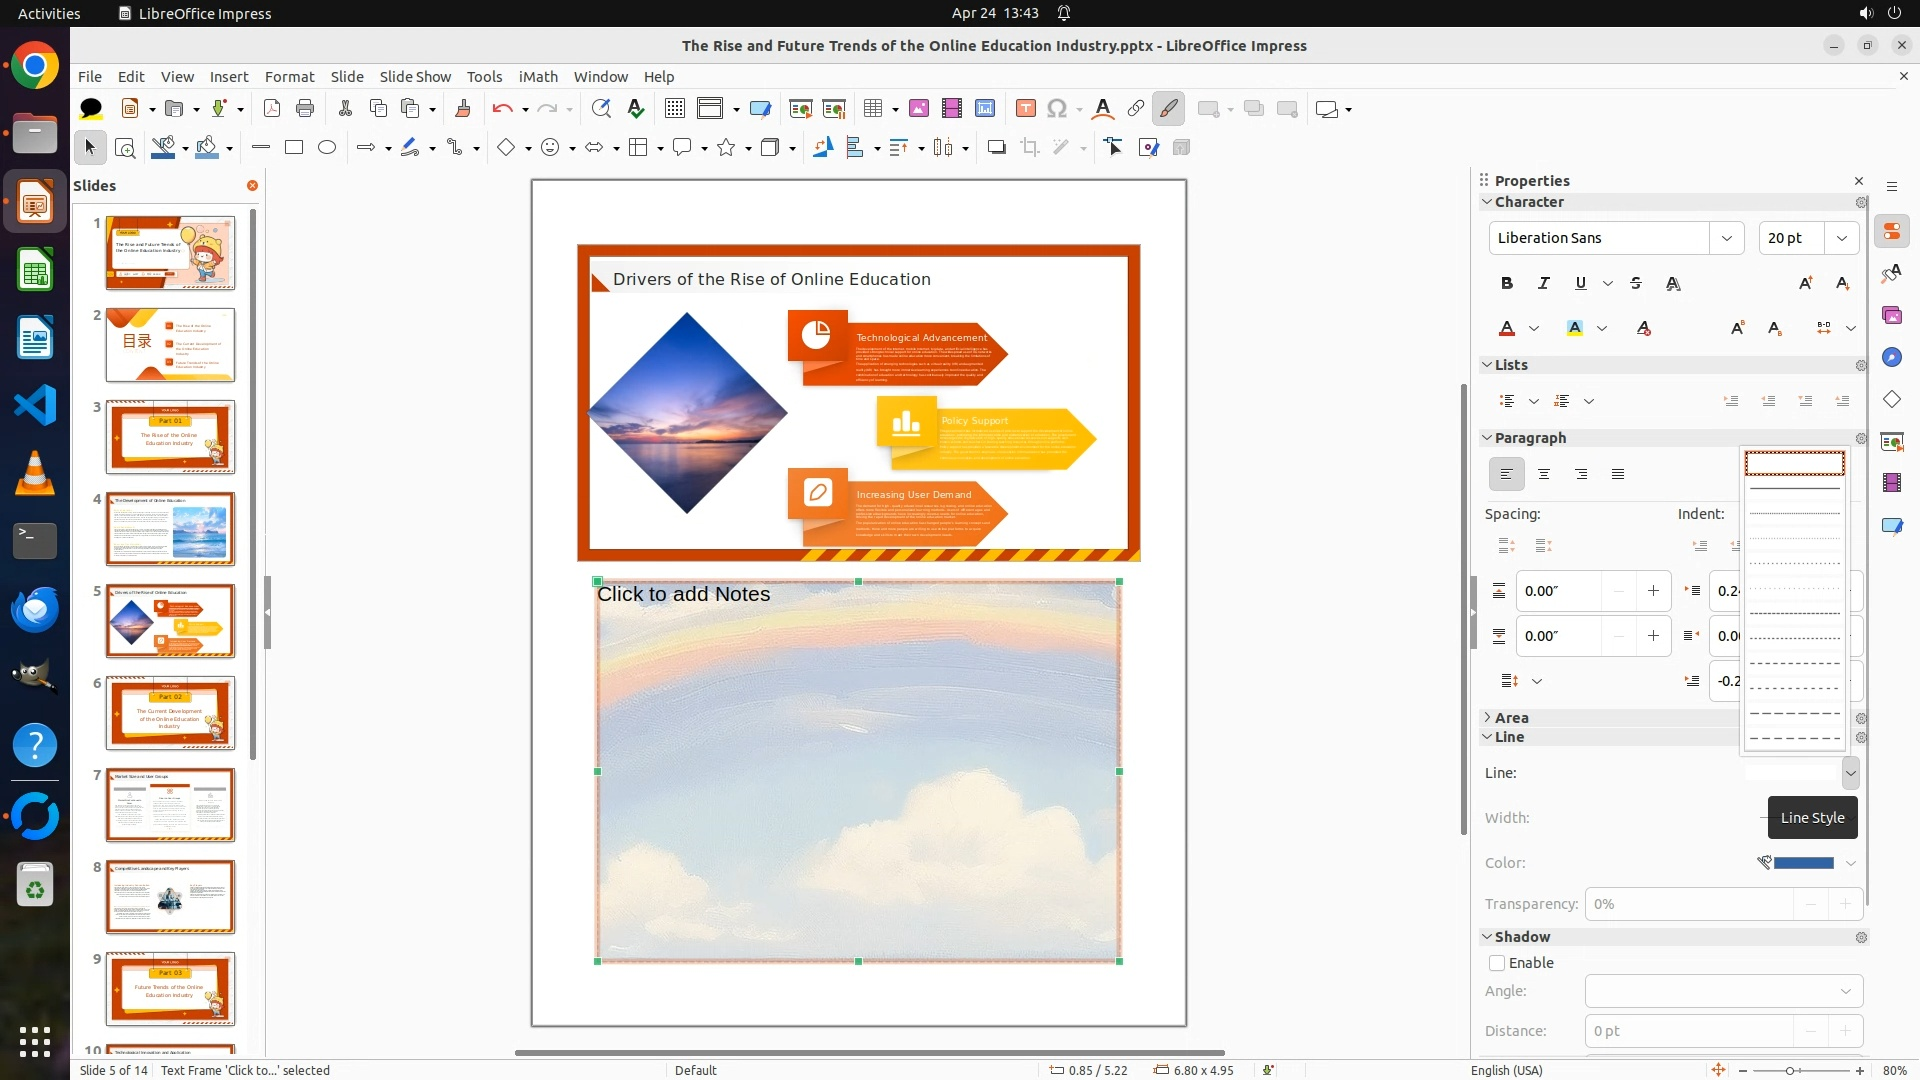Open the Line Style dropdown arrow

tap(1850, 773)
